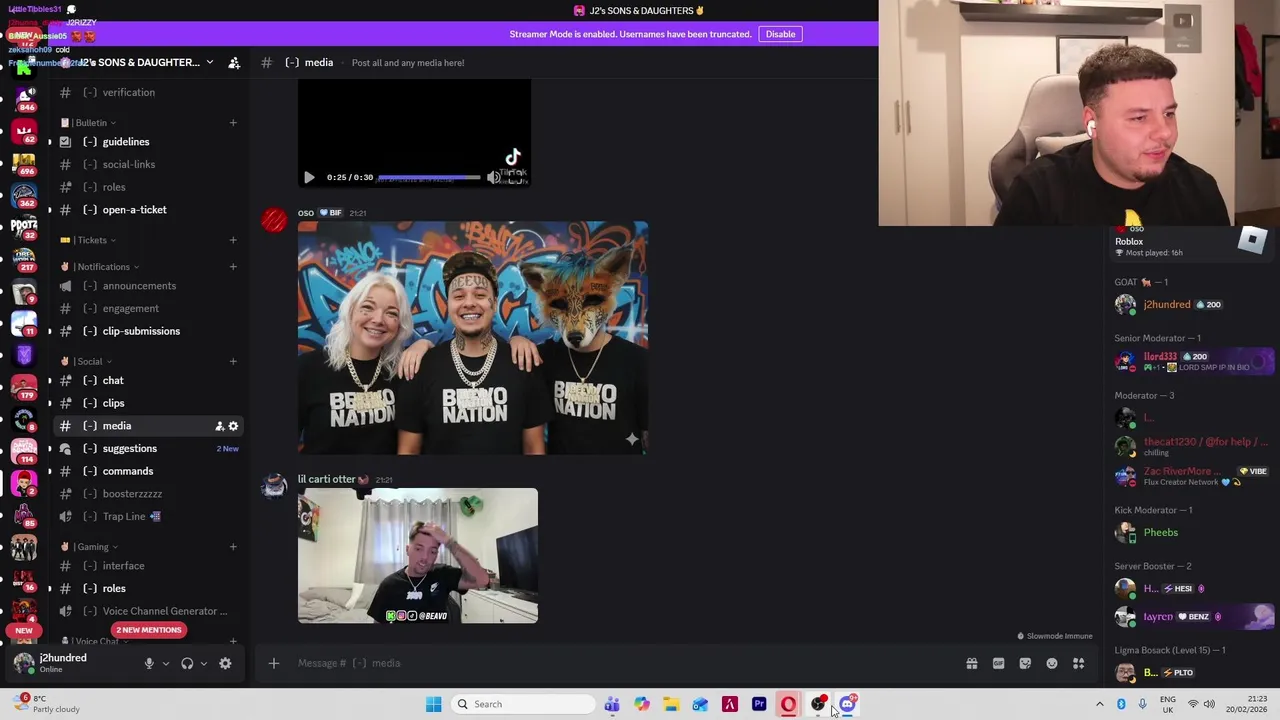Open microphone input options arrow
The image size is (1280, 720).
pyautogui.click(x=166, y=663)
